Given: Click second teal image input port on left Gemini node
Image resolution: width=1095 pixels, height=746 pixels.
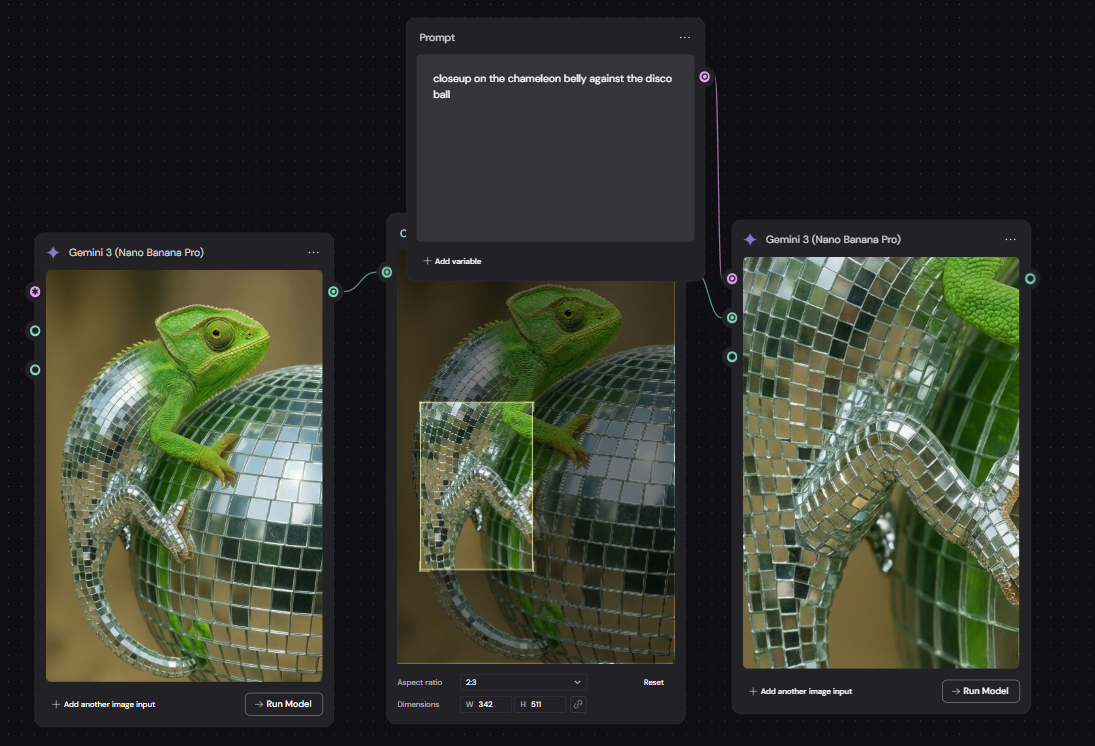Looking at the screenshot, I should (x=35, y=370).
